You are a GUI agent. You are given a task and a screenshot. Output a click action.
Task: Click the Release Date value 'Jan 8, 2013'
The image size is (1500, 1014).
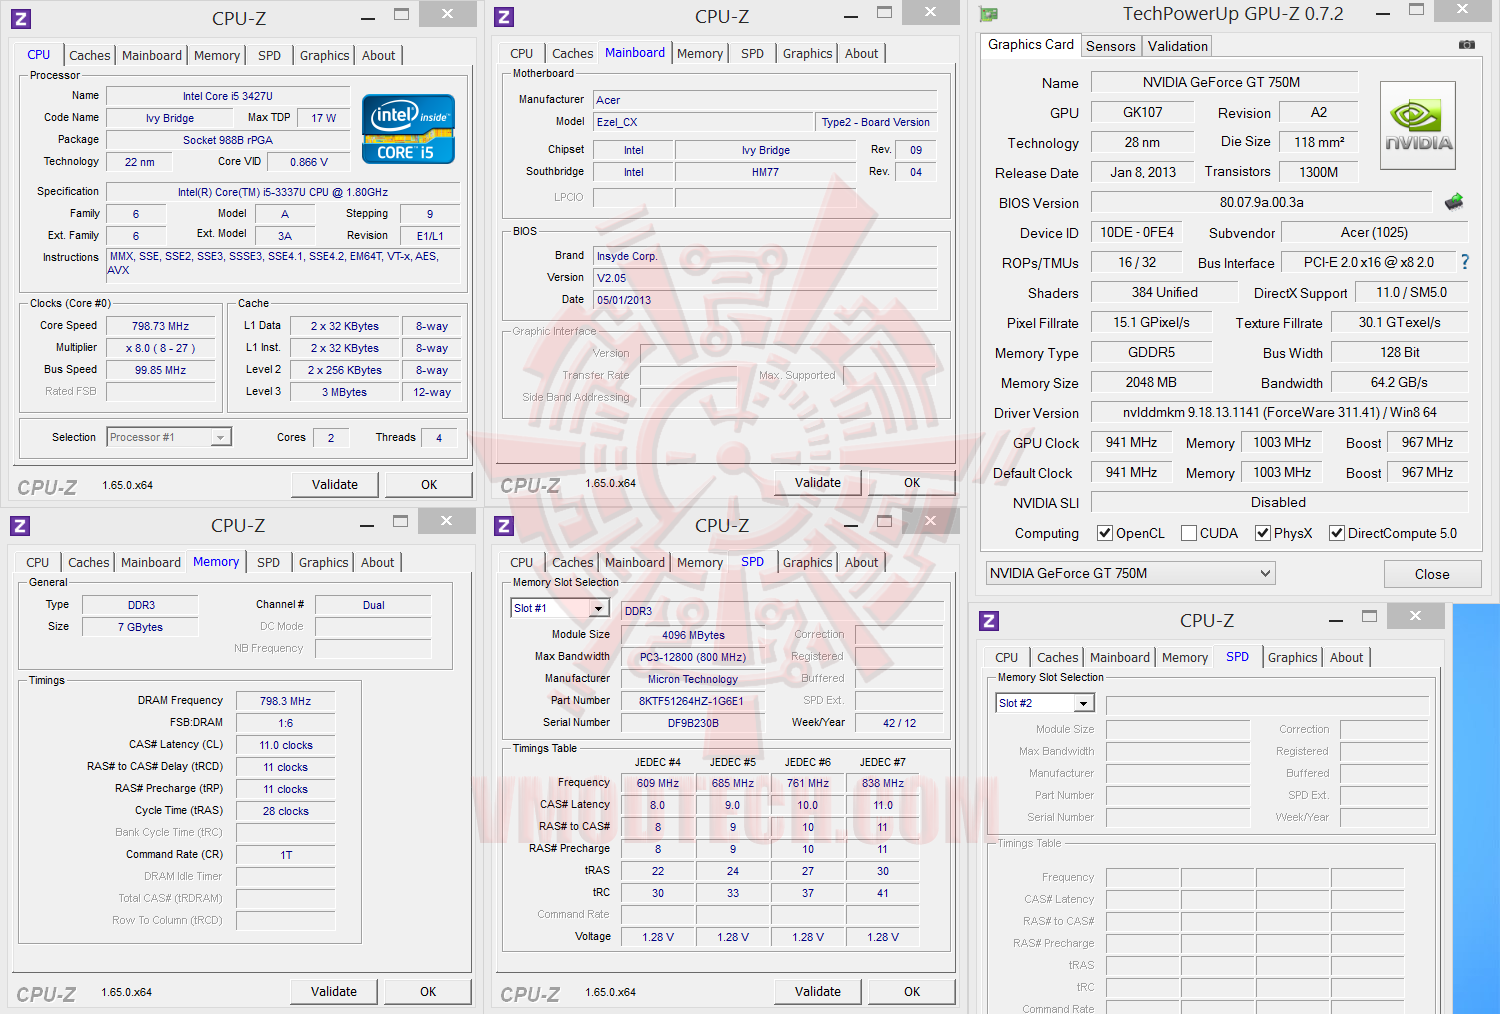point(1143,172)
